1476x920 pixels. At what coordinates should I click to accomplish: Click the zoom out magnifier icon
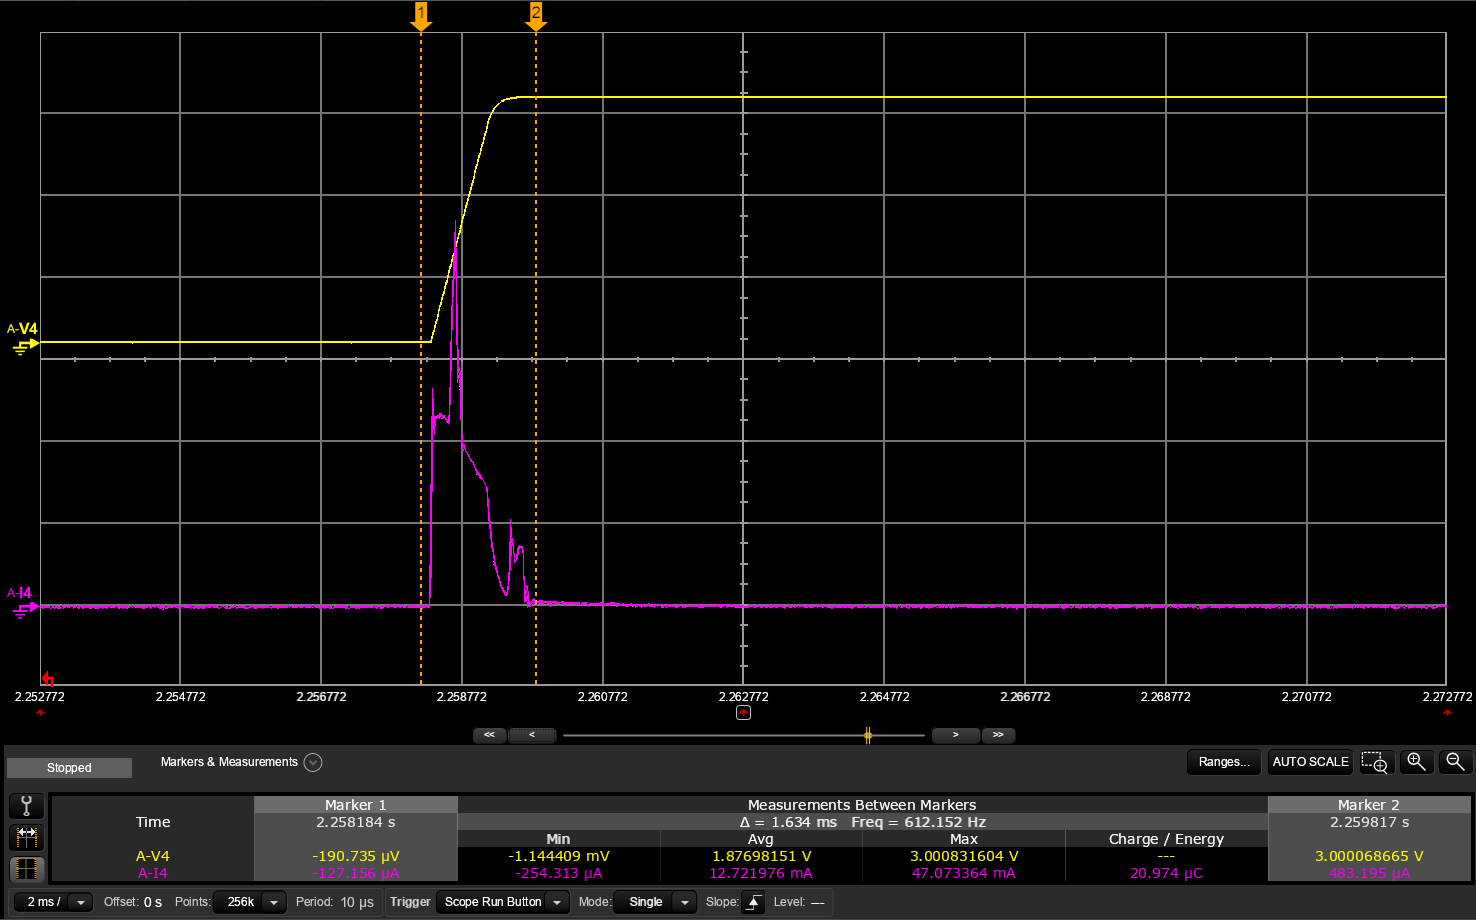pos(1455,762)
